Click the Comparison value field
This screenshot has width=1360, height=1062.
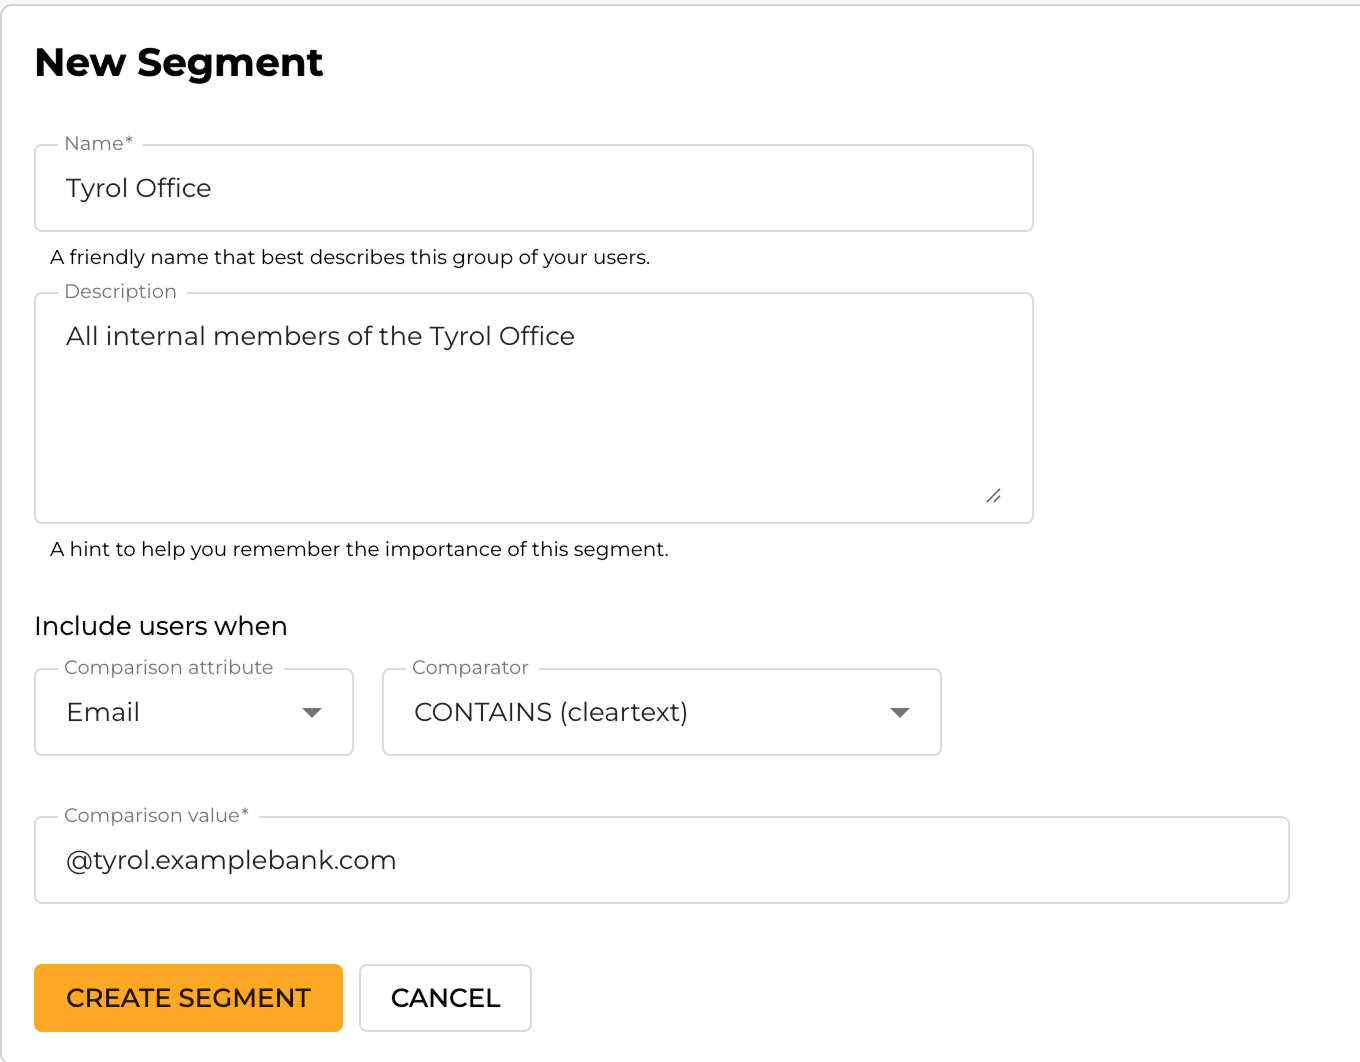tap(662, 860)
